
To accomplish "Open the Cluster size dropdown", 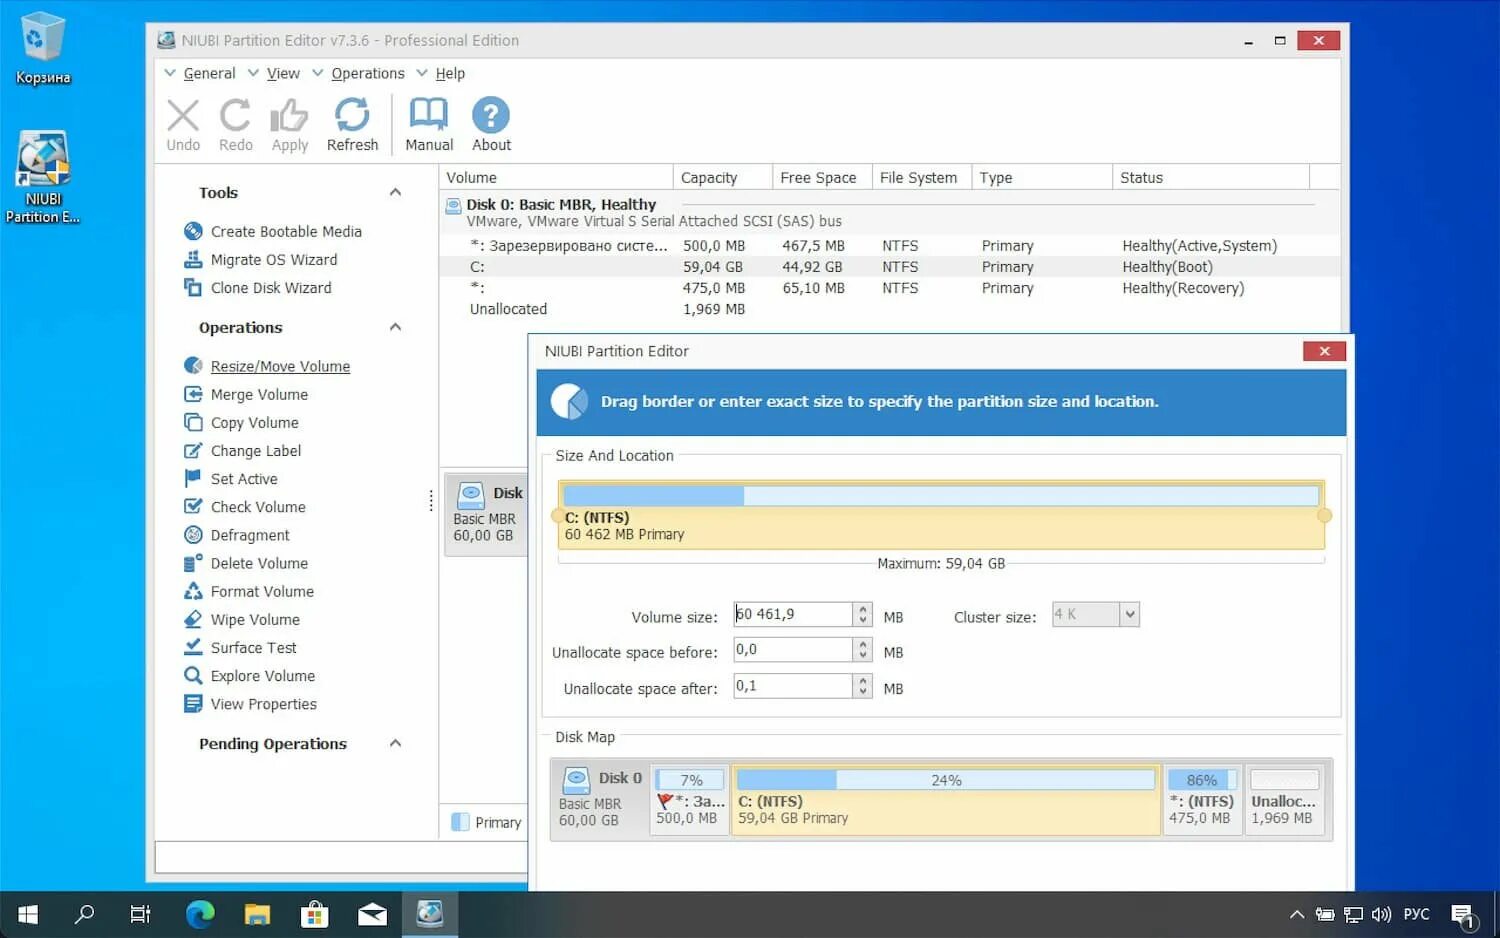I will click(1130, 614).
